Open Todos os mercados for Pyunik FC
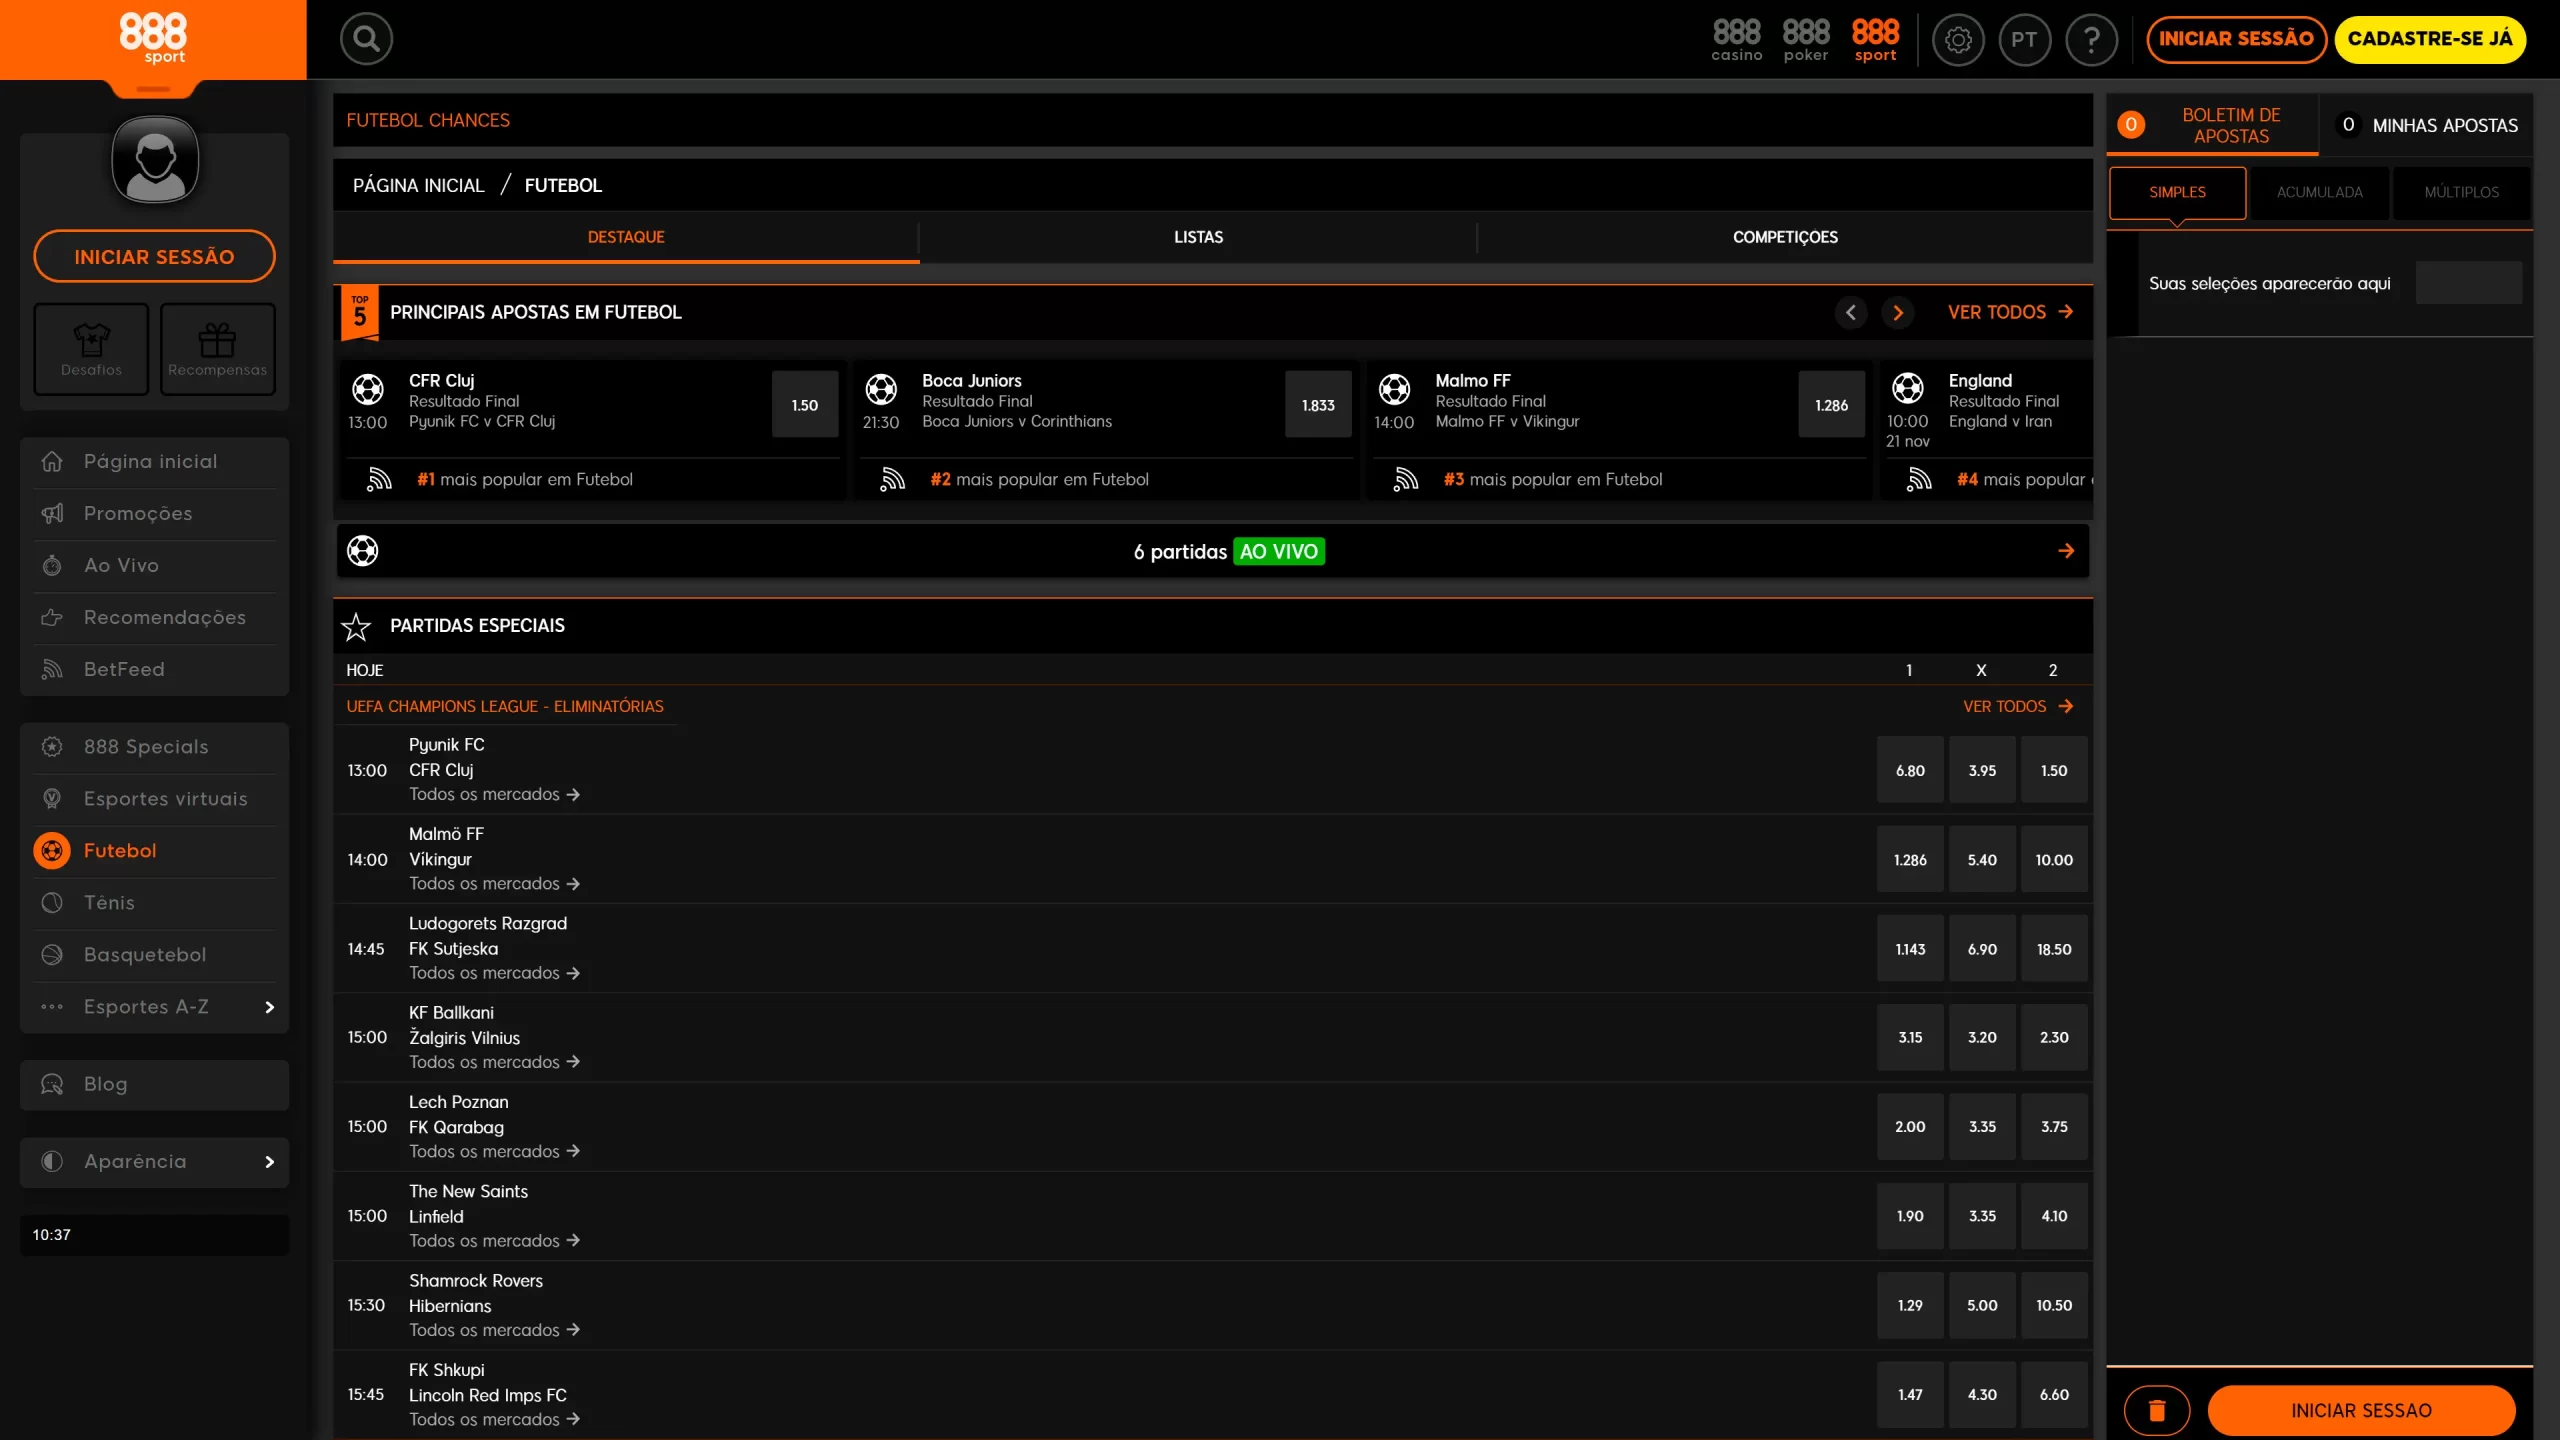The image size is (2560, 1440). [x=494, y=794]
